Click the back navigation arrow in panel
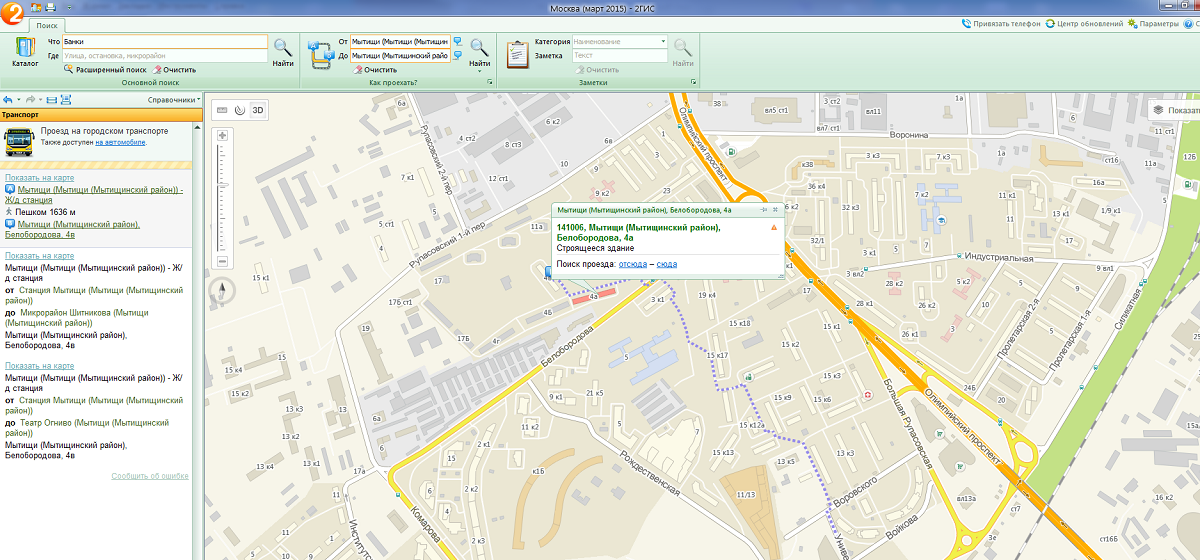Viewport: 1200px width, 560px height. (8, 100)
